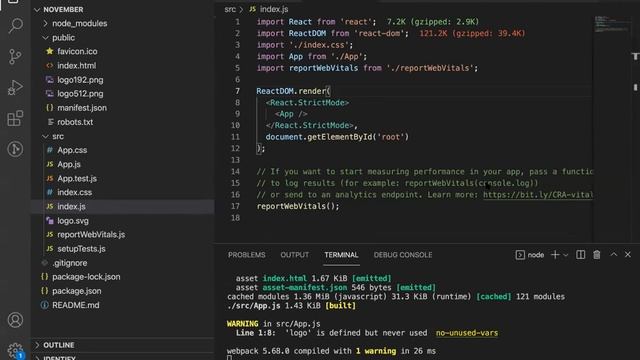Switch to the DEBUG CONSOLE tab
640x360 pixels.
pos(403,255)
